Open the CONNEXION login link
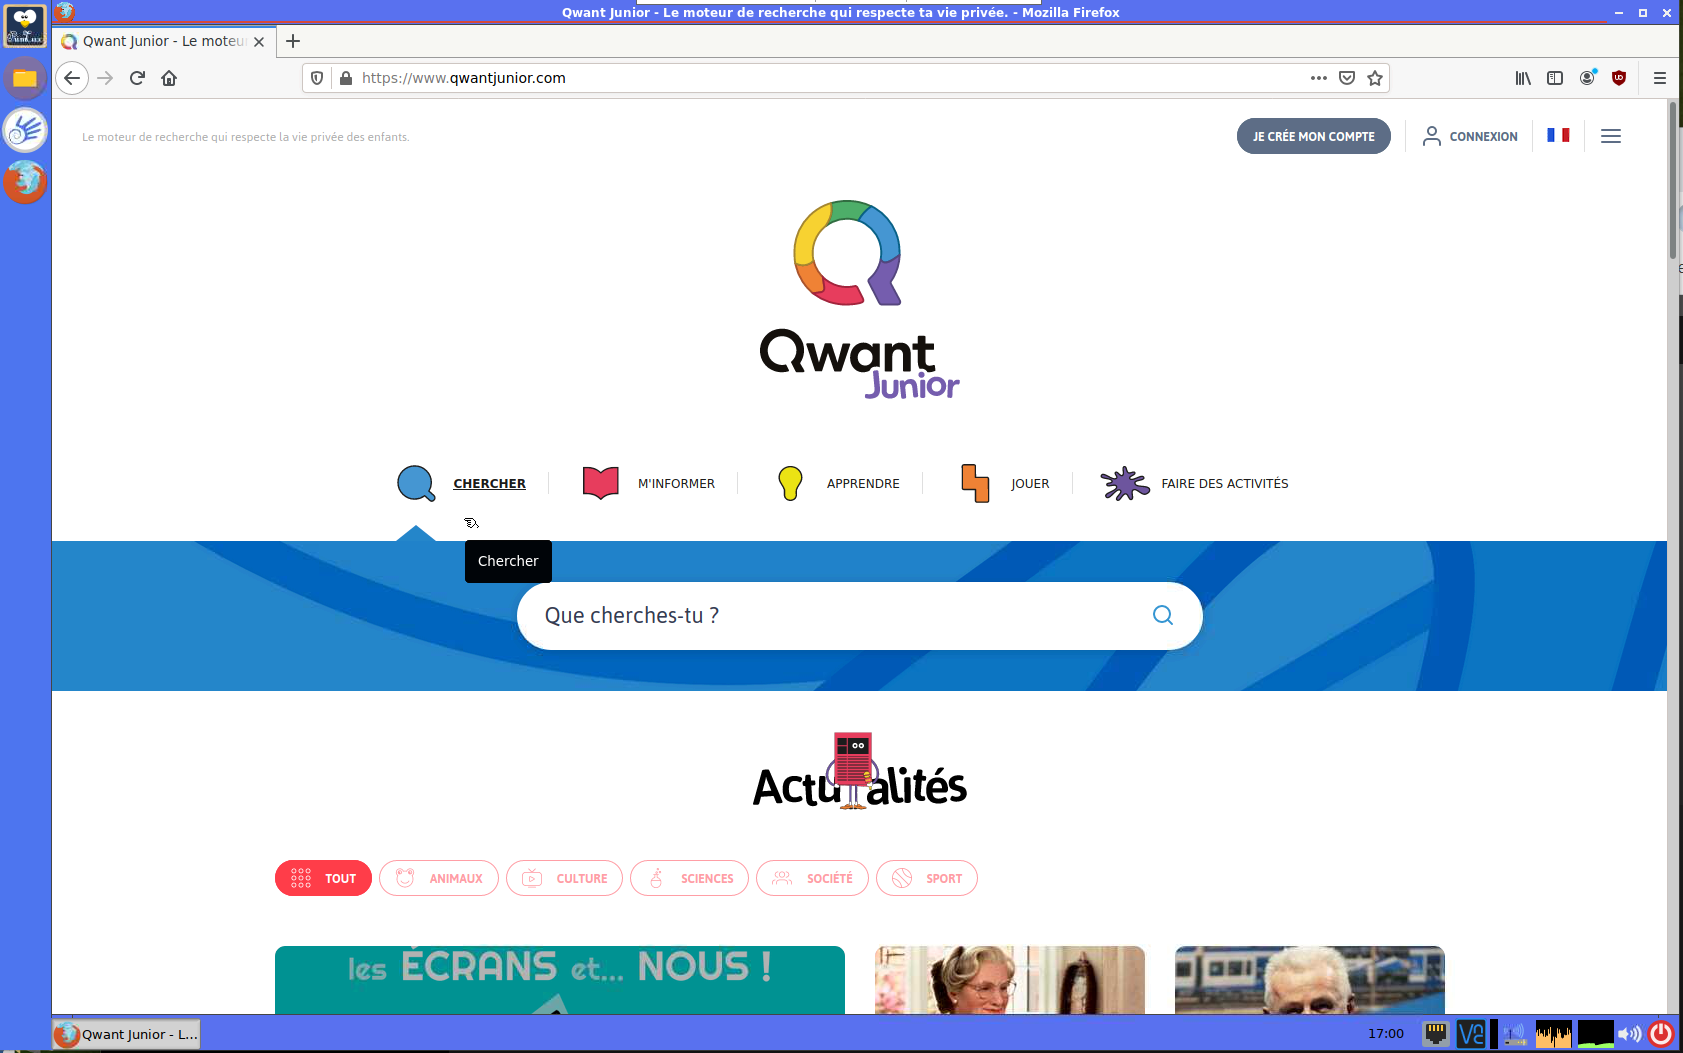The width and height of the screenshot is (1683, 1053). (x=1470, y=136)
